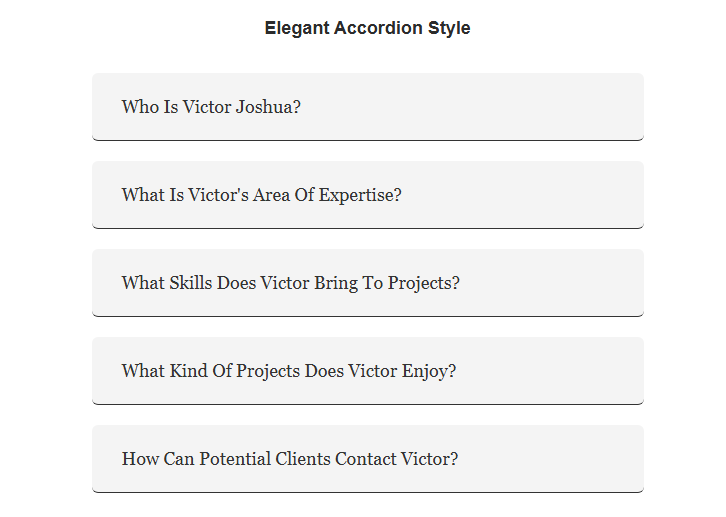
Task: Click the word 'Accordion' in the page title
Action: 378,28
